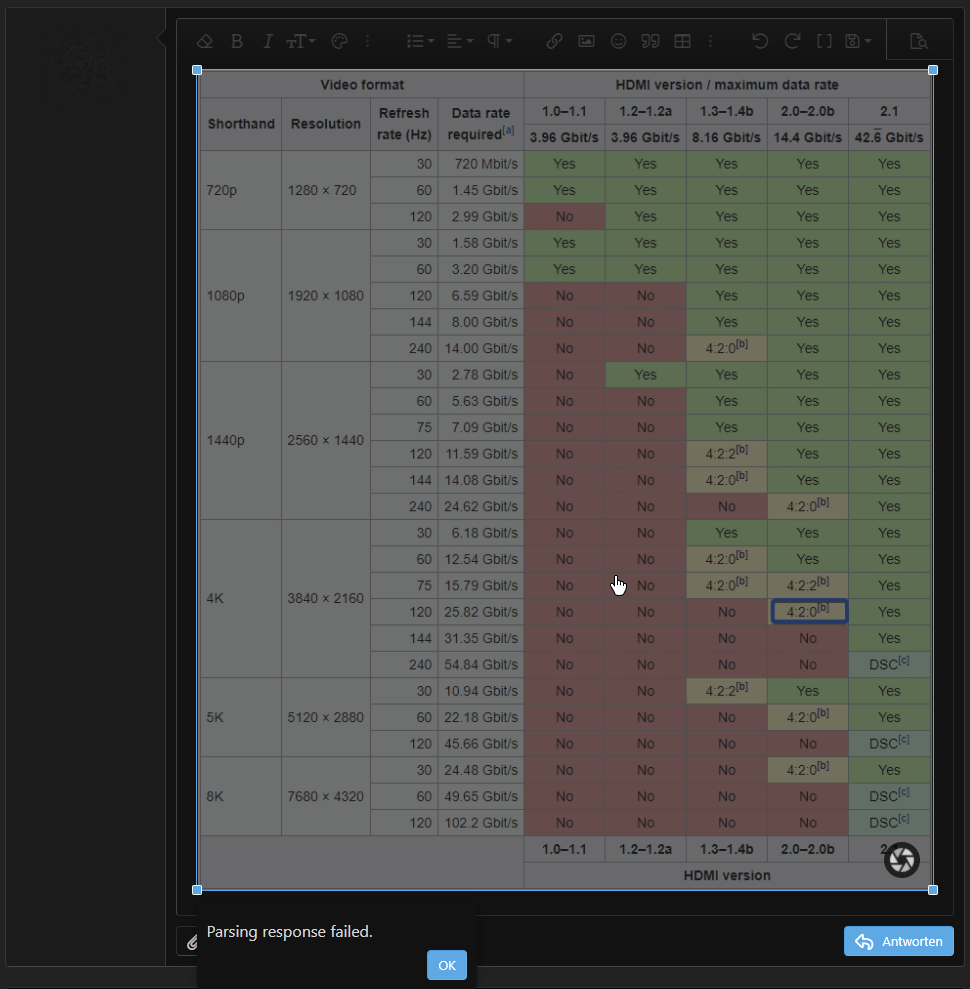Click the Antworten reply button
Screen dimensions: 970x989
click(x=899, y=941)
